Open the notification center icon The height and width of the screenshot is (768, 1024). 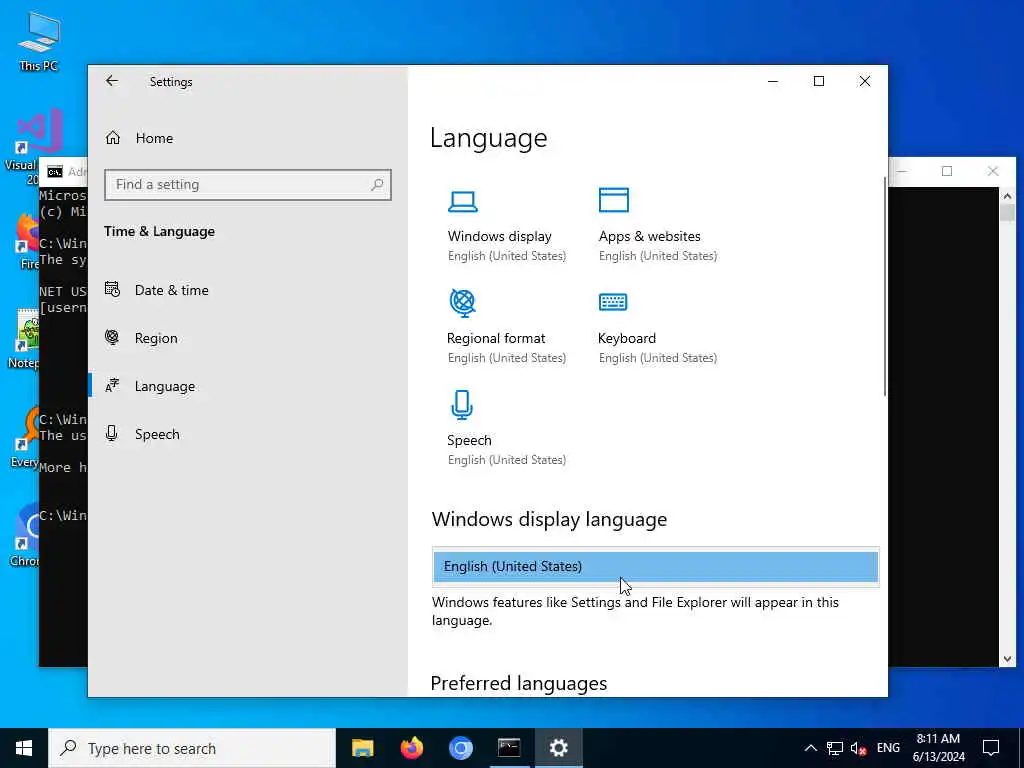pos(991,748)
